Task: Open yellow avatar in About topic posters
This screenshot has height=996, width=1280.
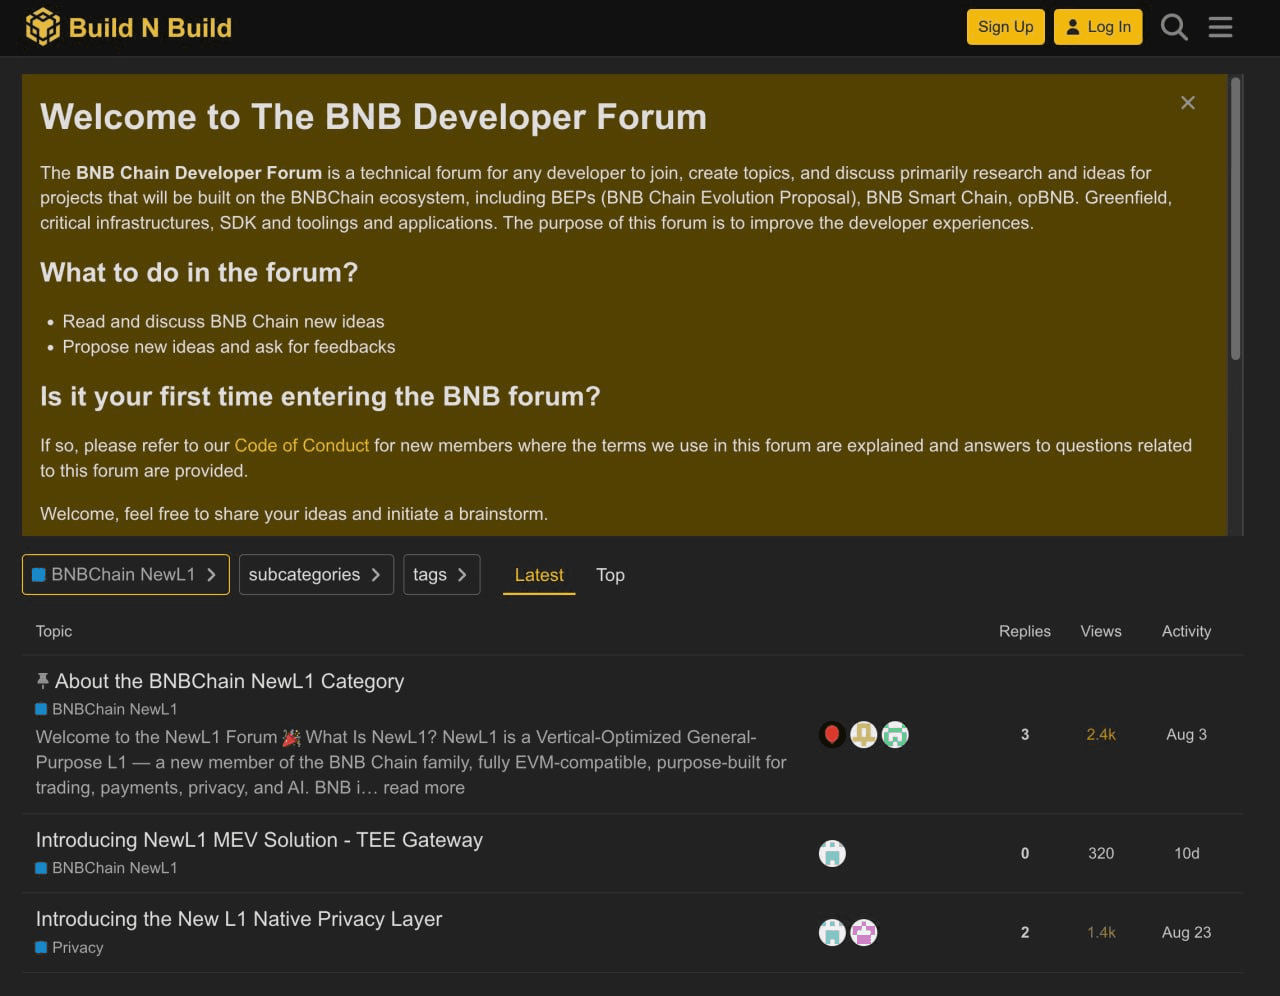Action: pyautogui.click(x=864, y=735)
